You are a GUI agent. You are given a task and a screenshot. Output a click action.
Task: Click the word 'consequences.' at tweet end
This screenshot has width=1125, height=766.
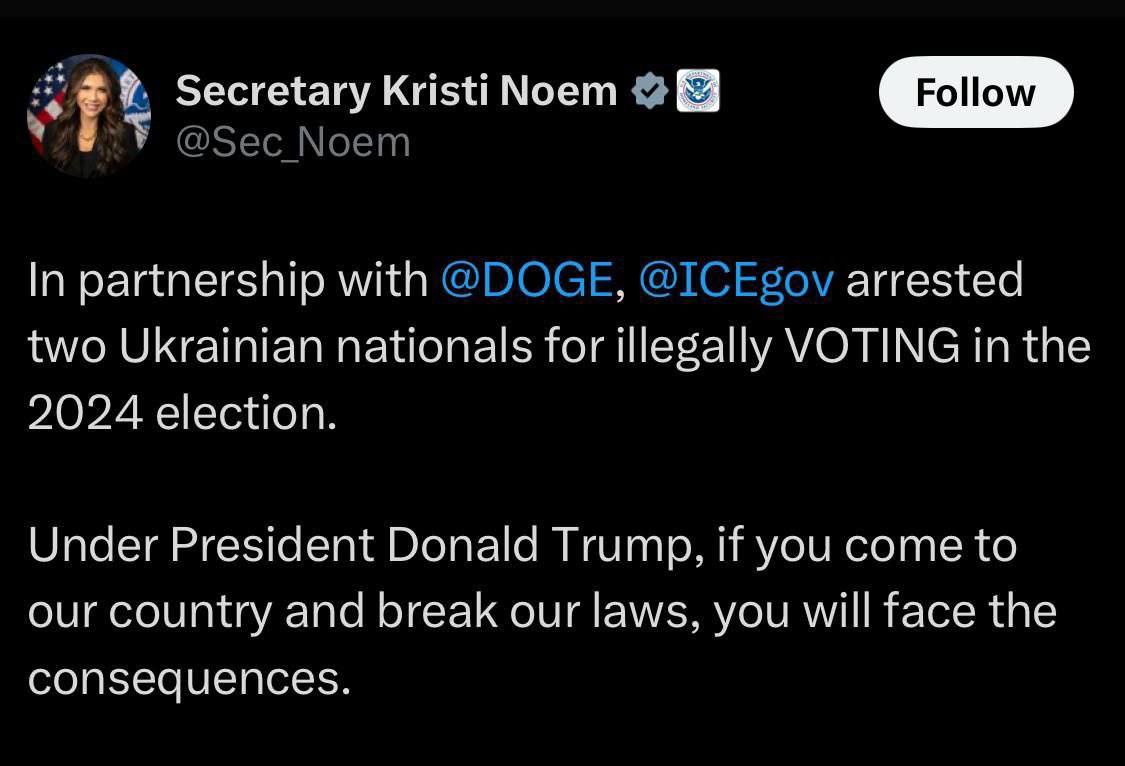(190, 678)
